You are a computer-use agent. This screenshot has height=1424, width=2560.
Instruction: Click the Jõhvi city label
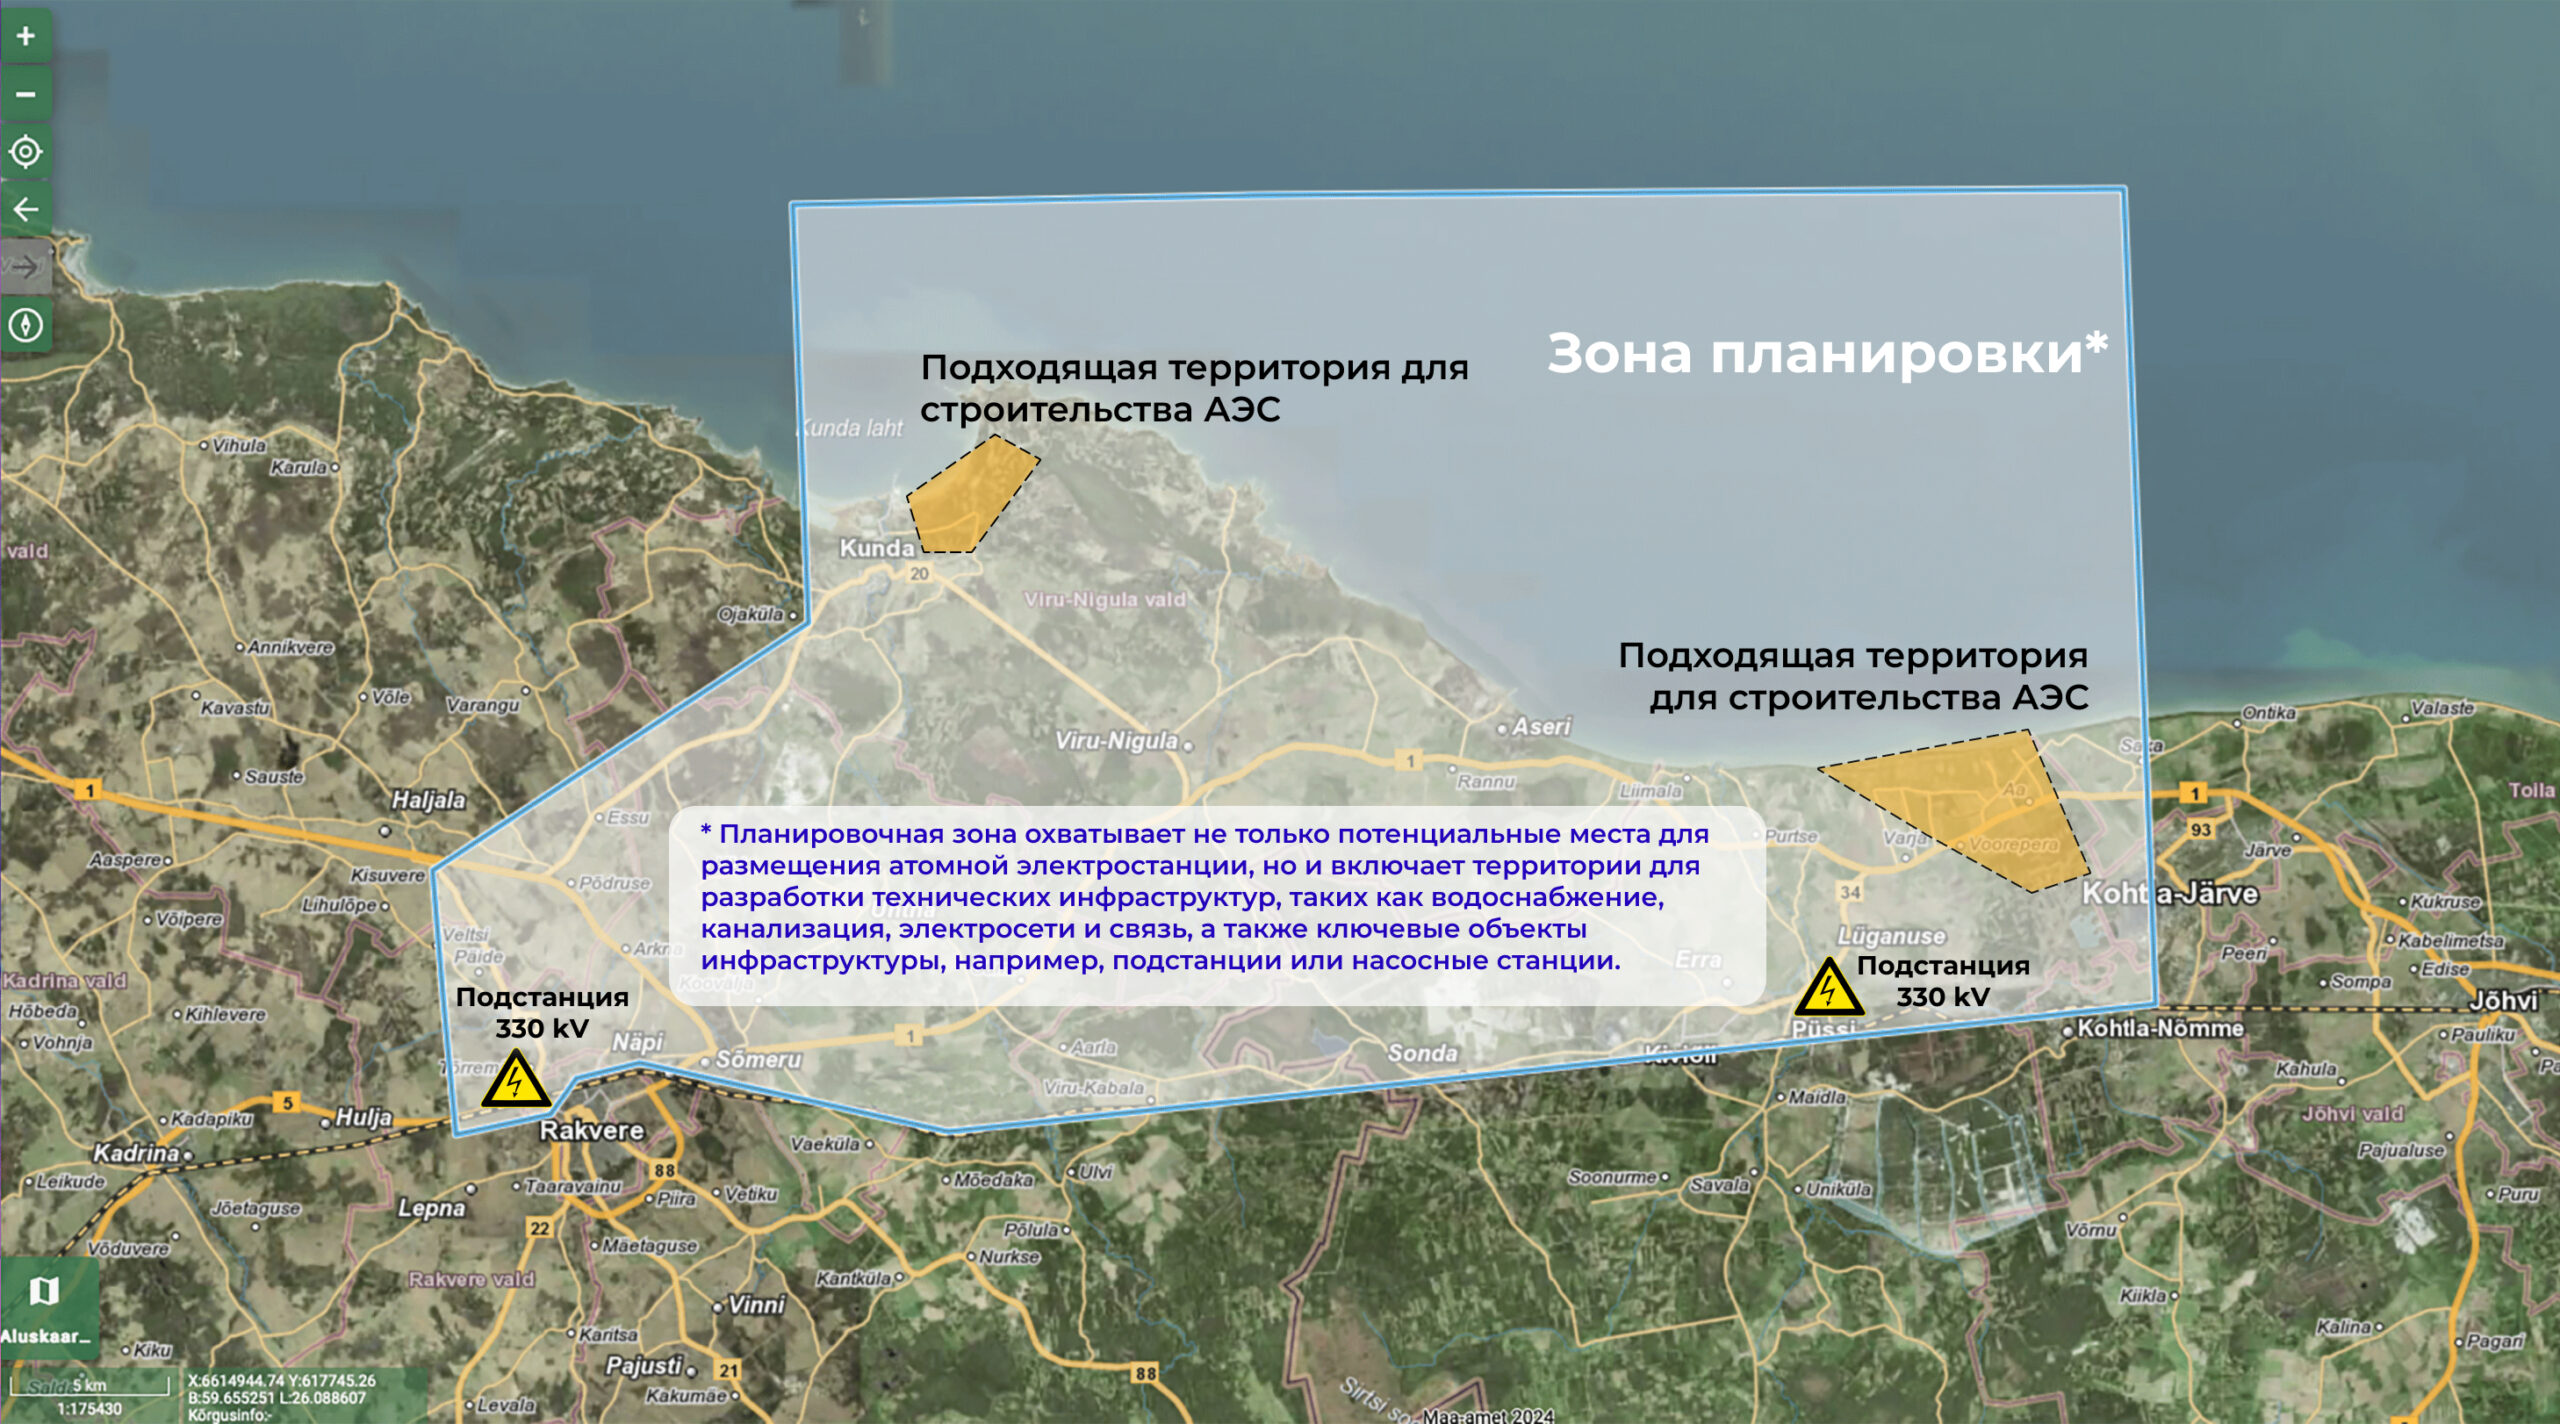coord(2503,1001)
